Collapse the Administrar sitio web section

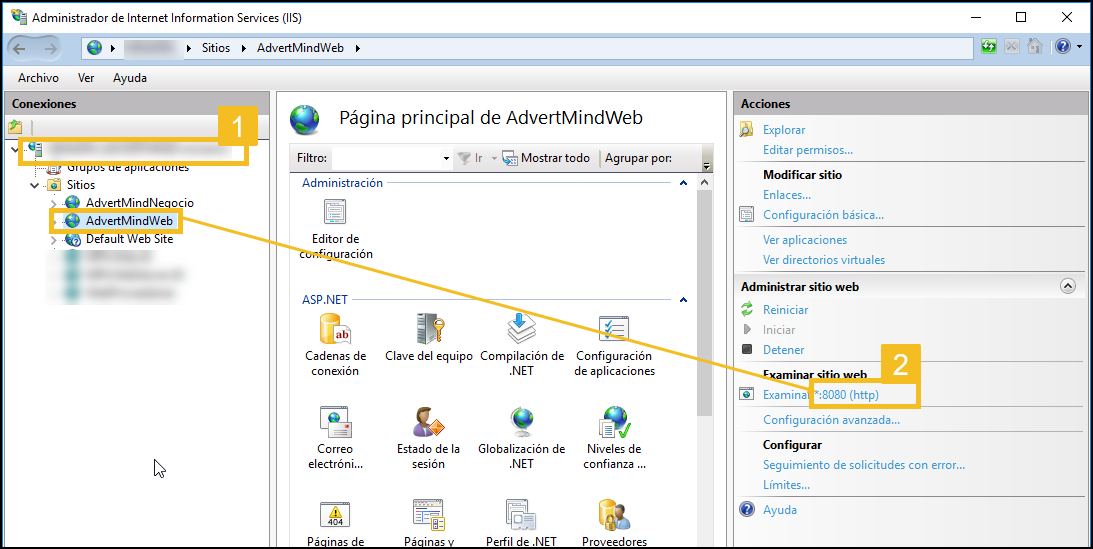1067,286
